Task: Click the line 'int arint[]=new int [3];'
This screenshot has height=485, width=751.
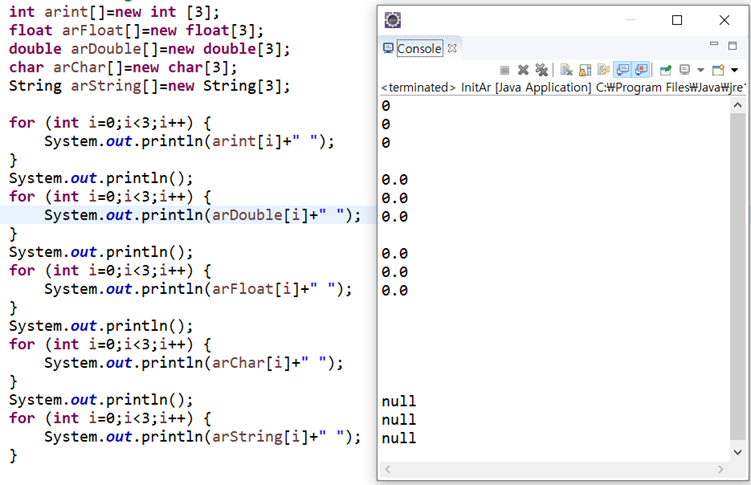Action: (x=114, y=11)
